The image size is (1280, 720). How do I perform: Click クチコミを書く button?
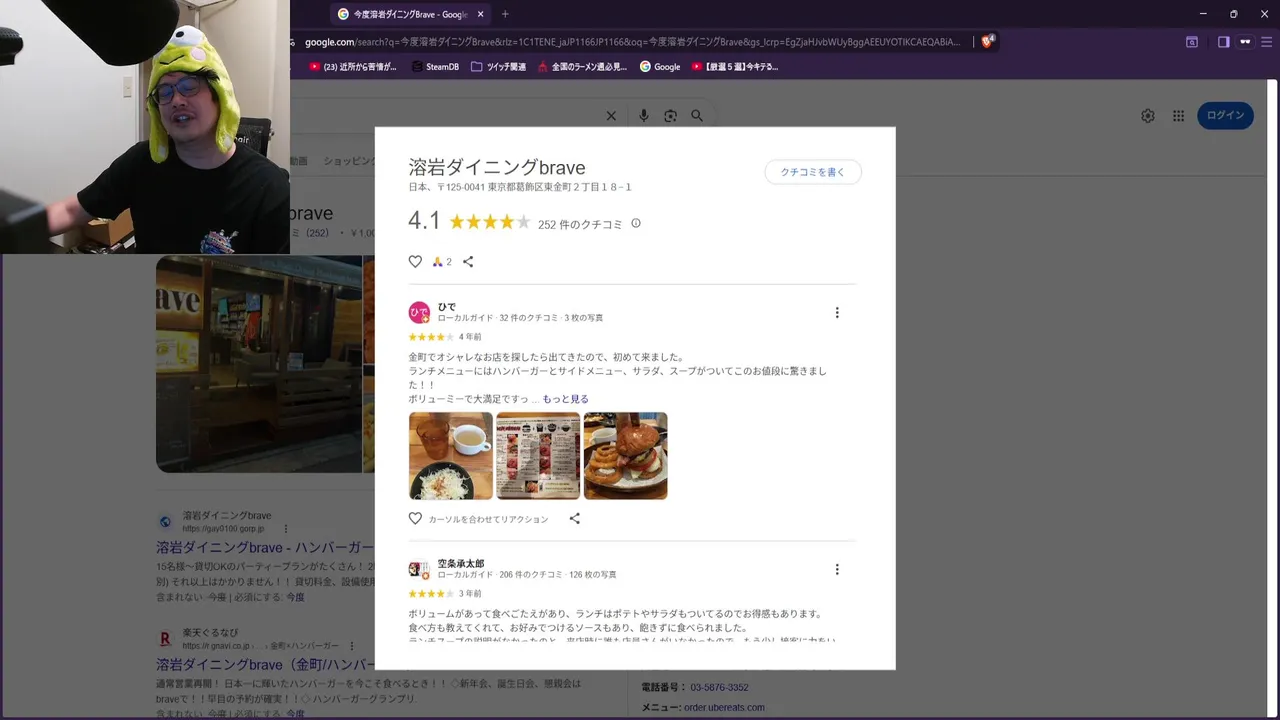813,172
